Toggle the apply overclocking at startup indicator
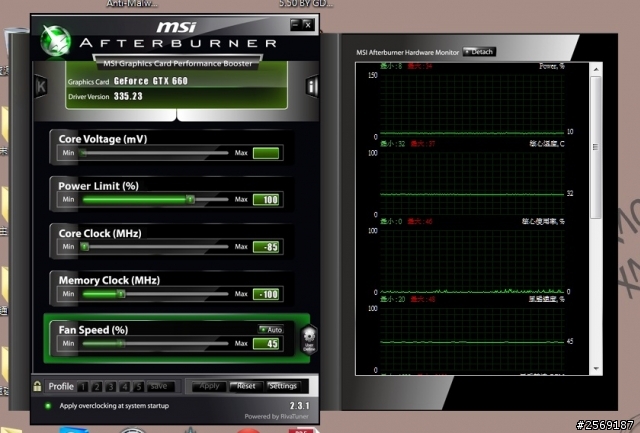 (48, 406)
